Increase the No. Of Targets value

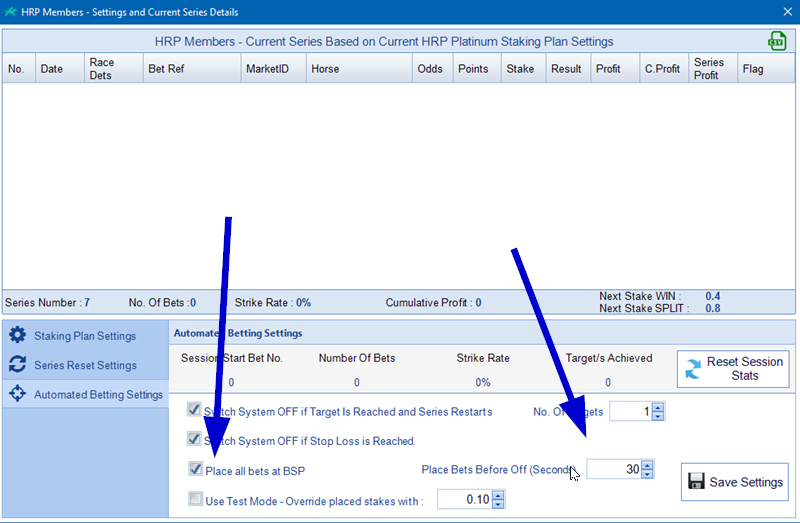tap(658, 407)
